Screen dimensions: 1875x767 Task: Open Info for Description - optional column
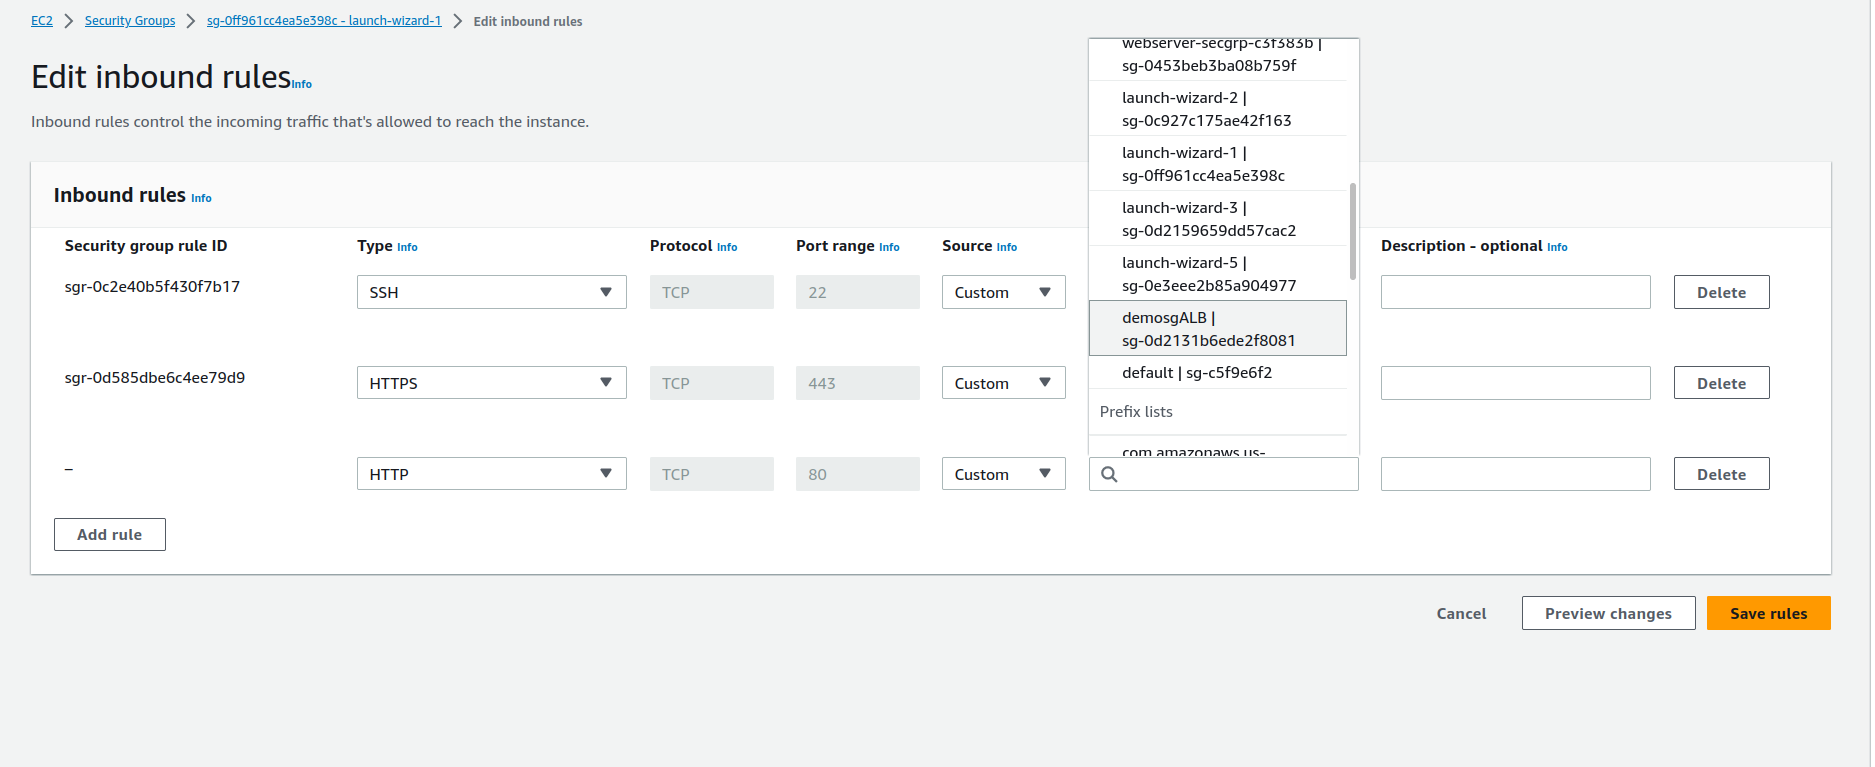coord(1557,247)
